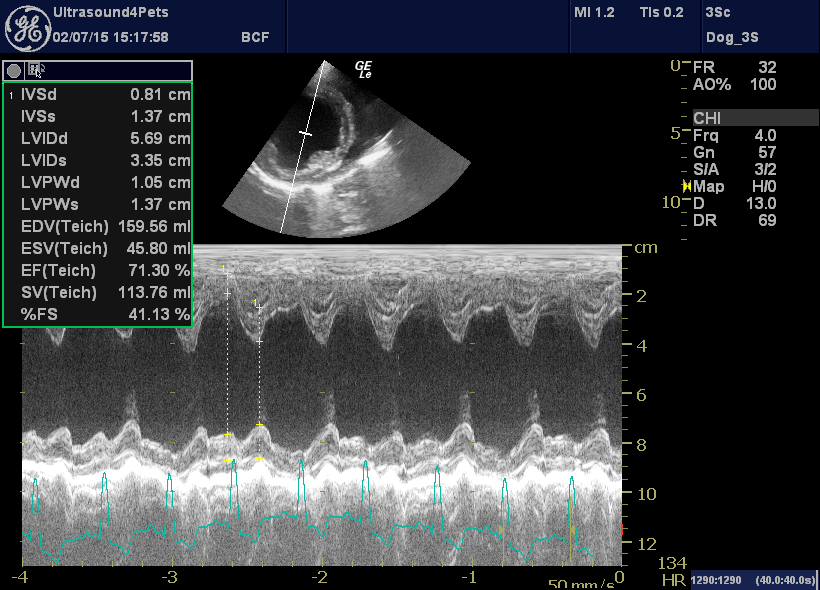Click the worksheet grid icon in measurement header

(x=35, y=70)
